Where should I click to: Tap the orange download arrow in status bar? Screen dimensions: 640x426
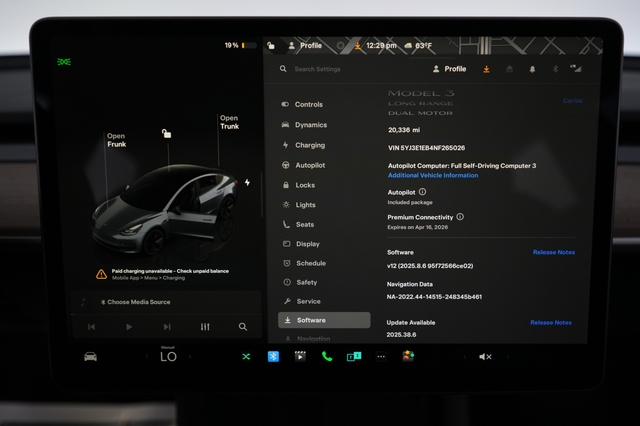pyautogui.click(x=358, y=46)
